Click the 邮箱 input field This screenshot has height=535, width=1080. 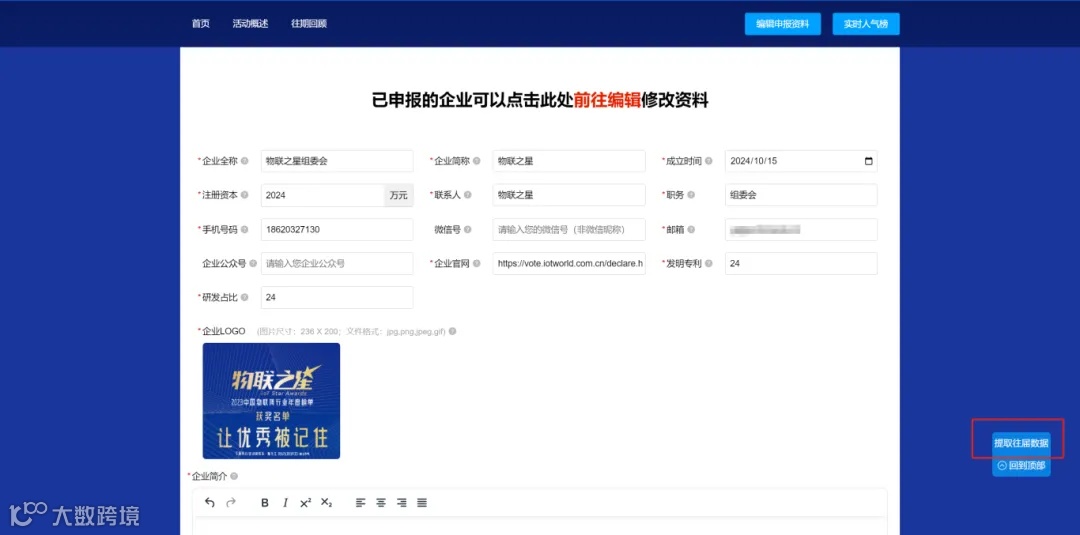coord(801,229)
